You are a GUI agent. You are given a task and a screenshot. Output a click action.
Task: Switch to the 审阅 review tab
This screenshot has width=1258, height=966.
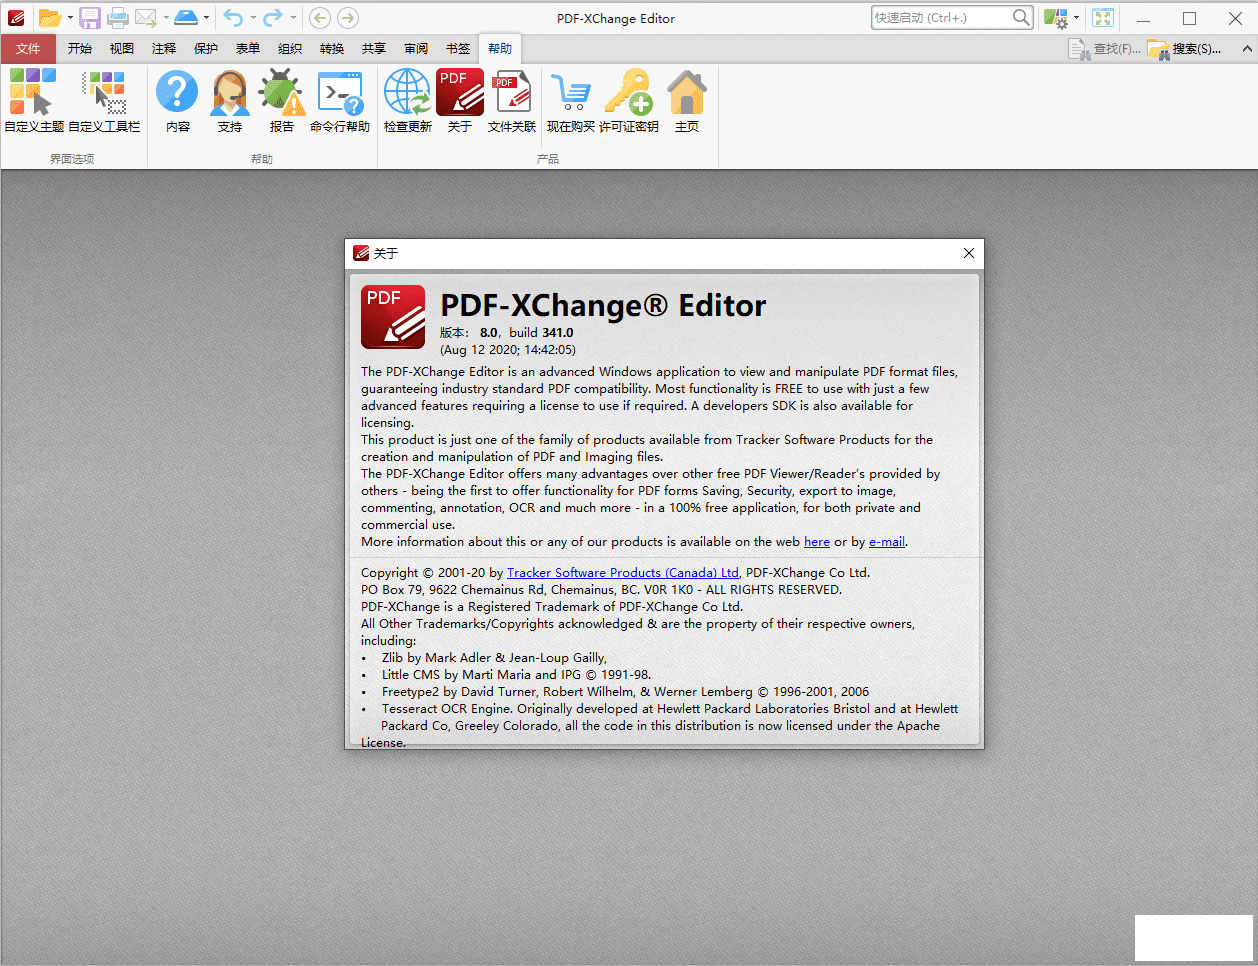[x=416, y=48]
